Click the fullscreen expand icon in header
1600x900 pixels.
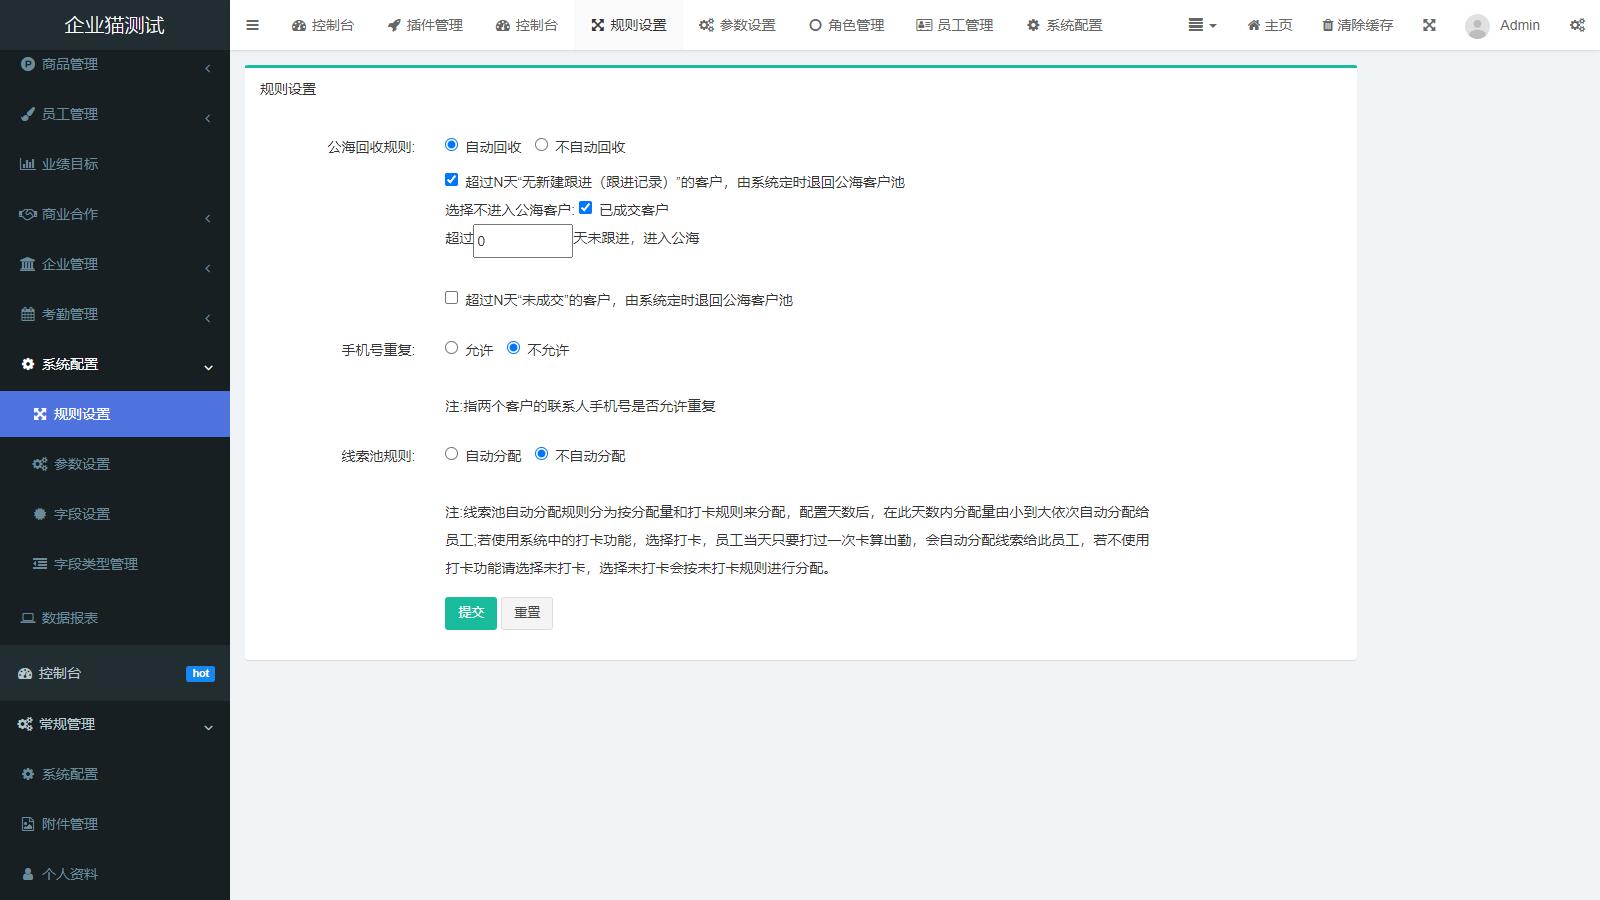click(1429, 25)
